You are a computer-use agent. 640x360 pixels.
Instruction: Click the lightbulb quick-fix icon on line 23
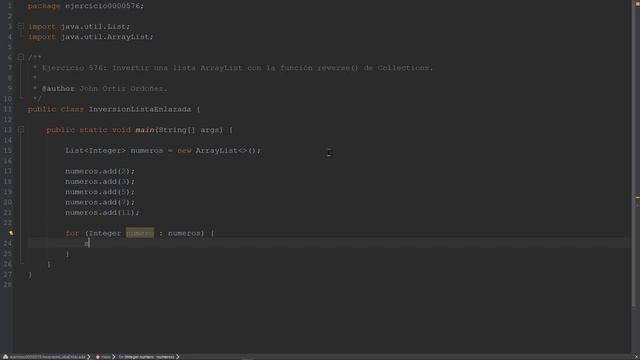point(11,233)
